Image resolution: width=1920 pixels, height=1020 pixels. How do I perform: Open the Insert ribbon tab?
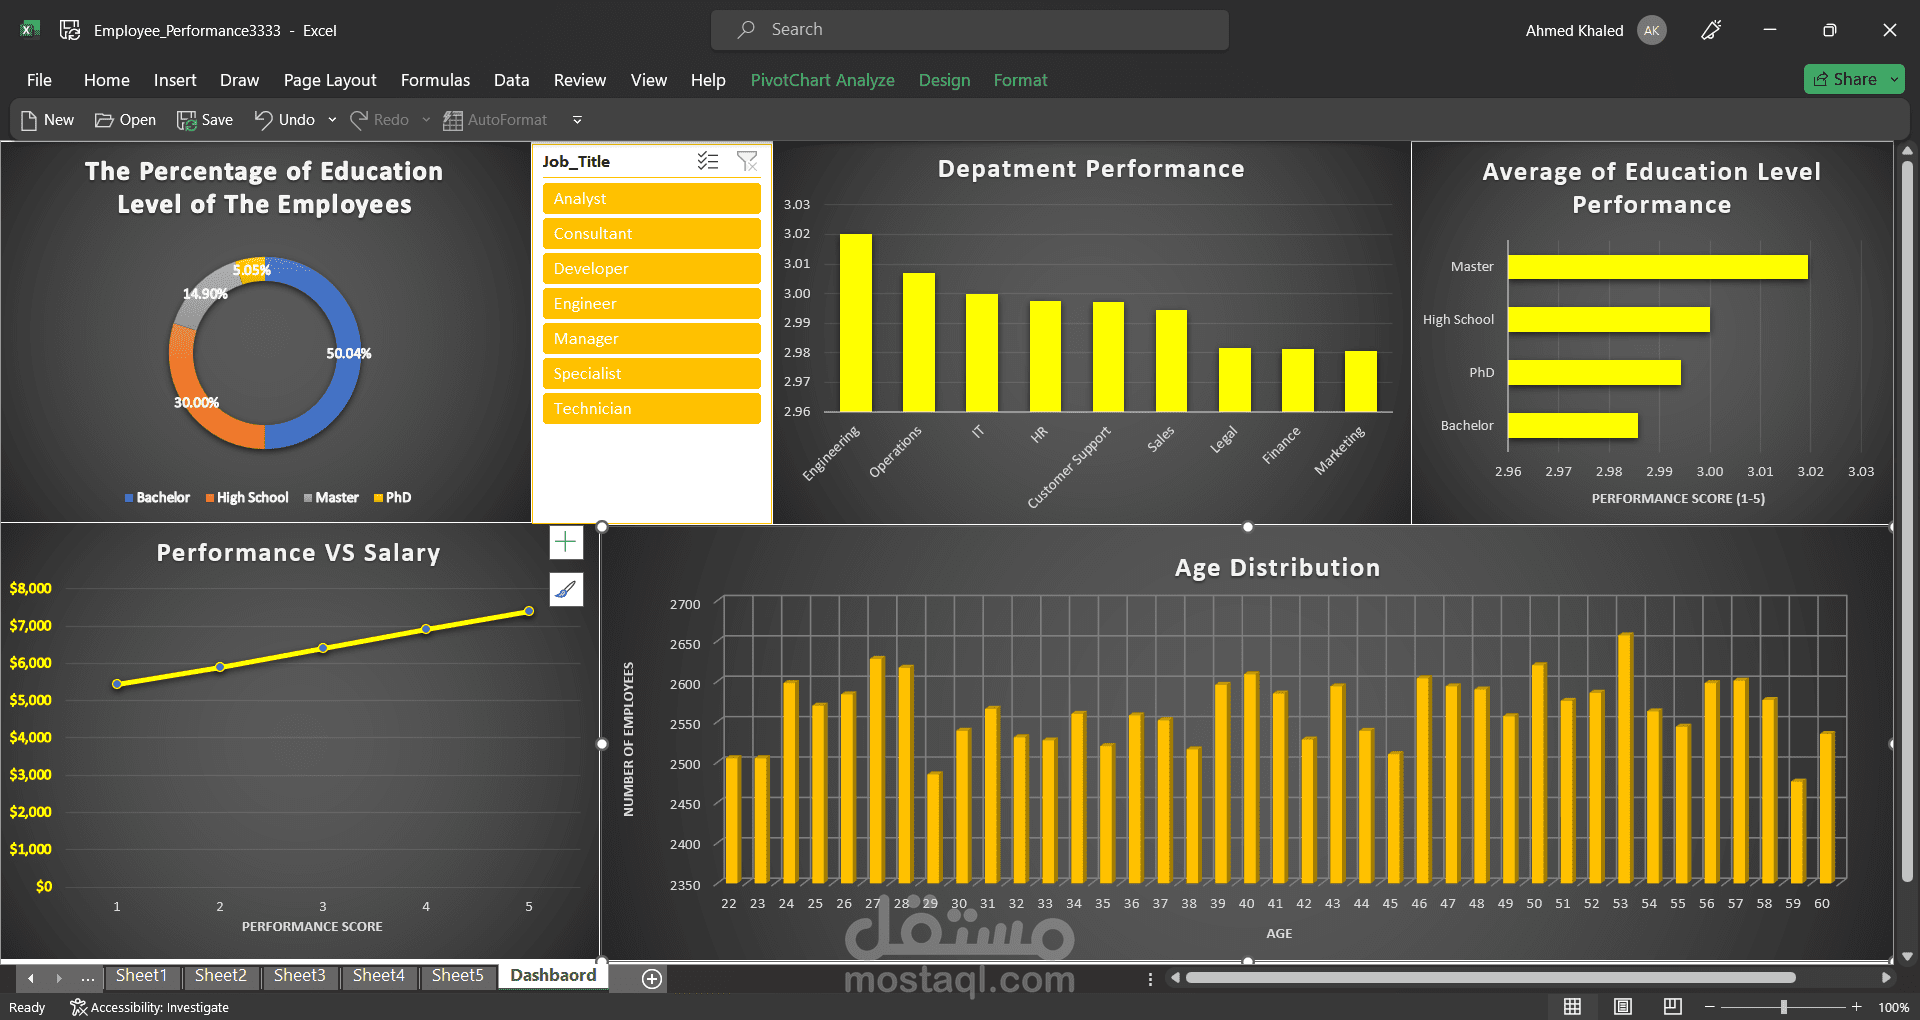[175, 80]
